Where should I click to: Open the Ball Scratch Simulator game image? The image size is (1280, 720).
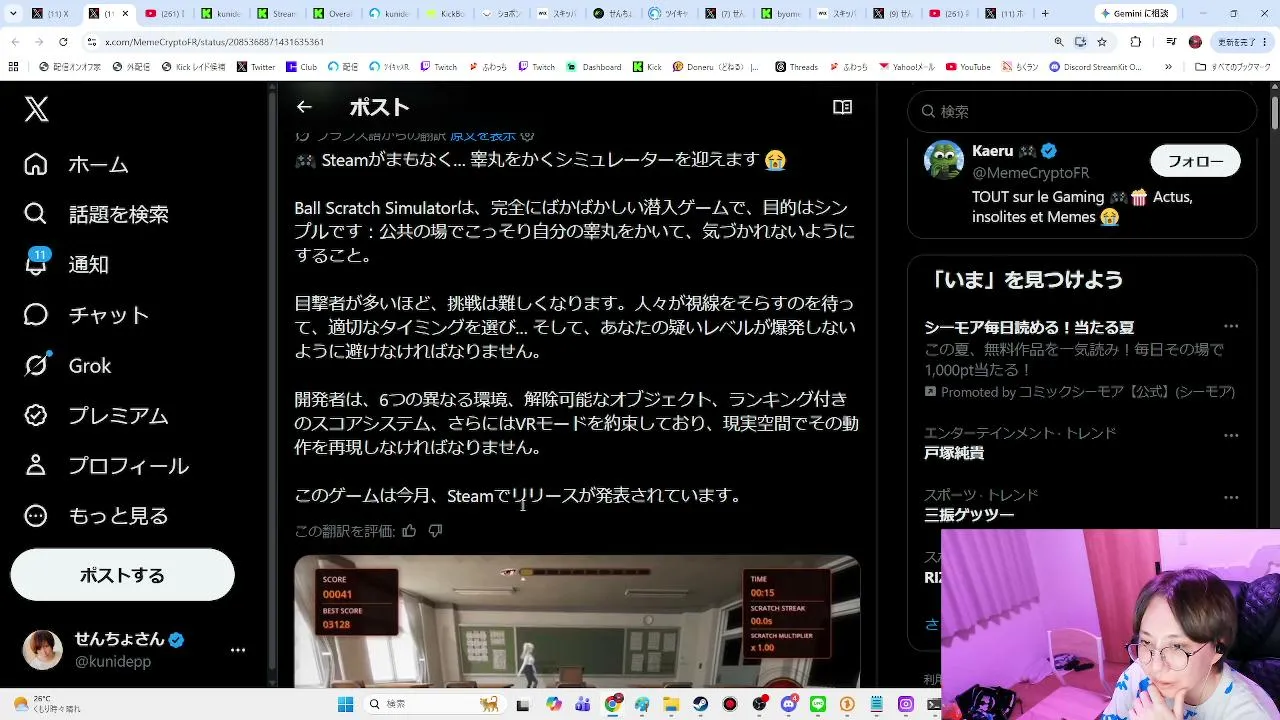coord(577,622)
